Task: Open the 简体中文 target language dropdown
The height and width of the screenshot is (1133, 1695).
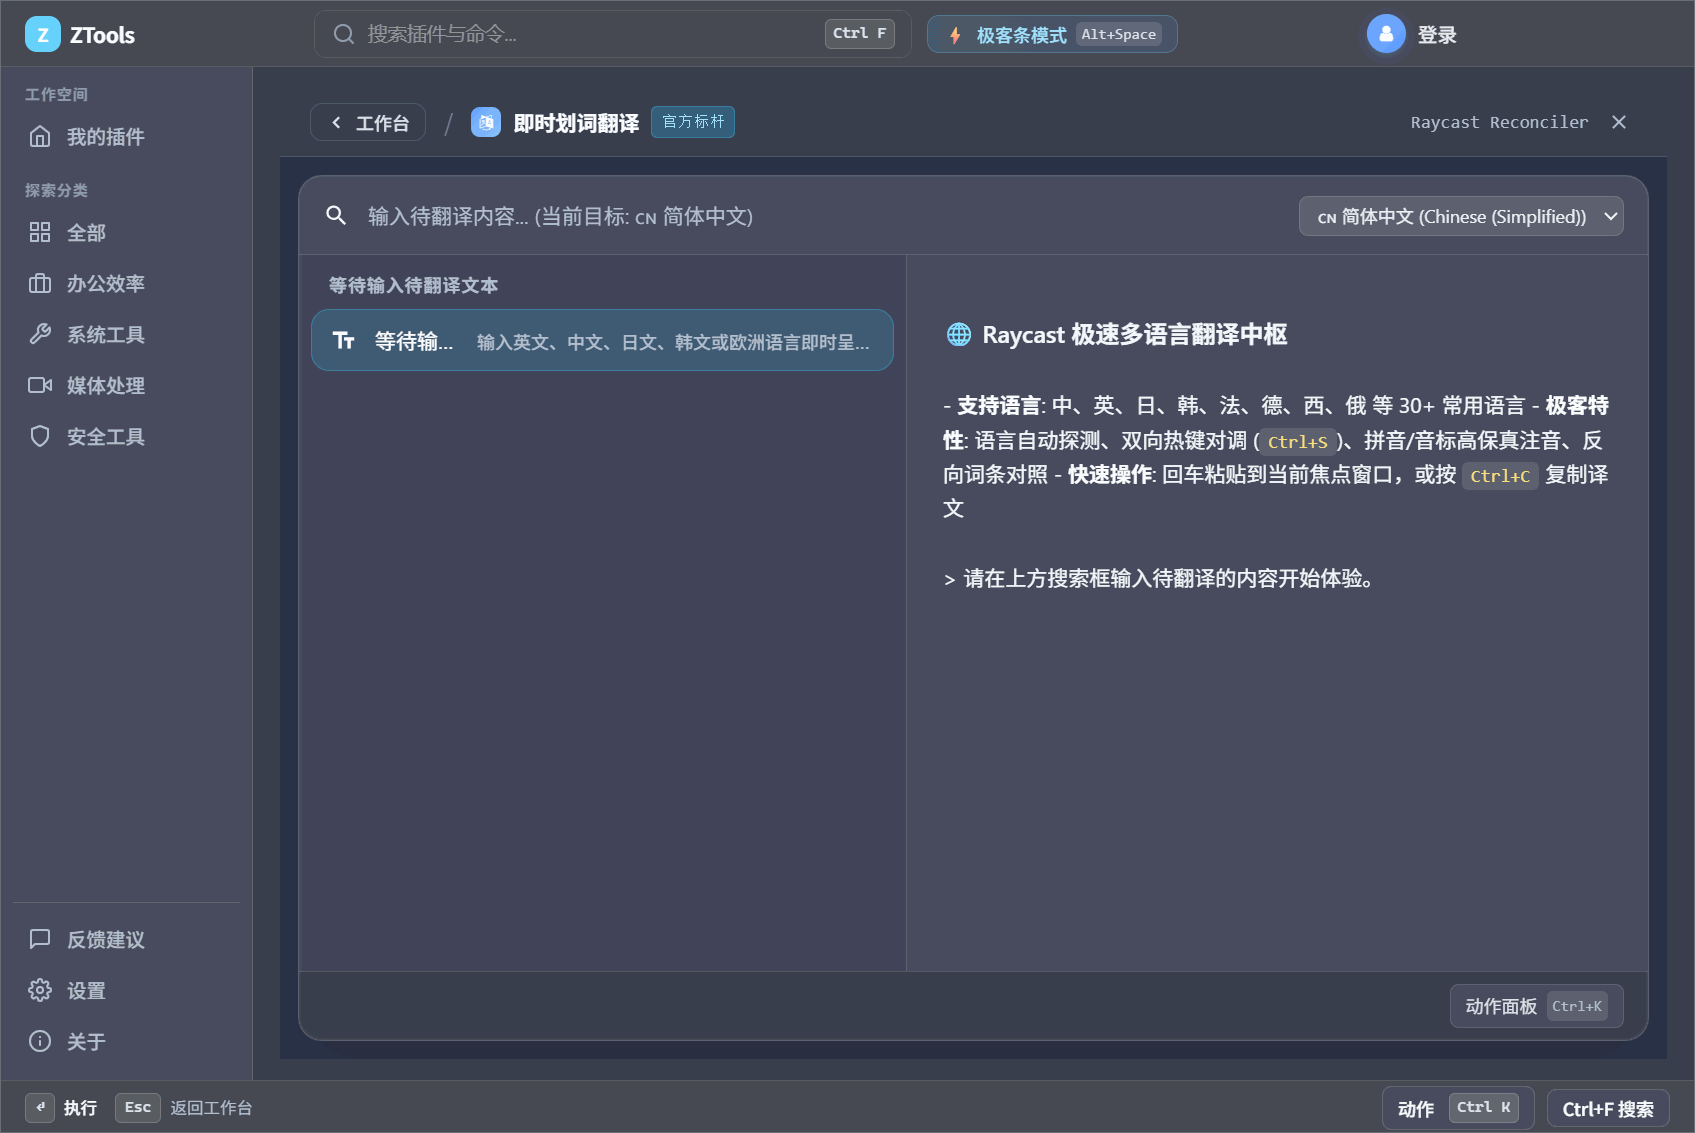Action: (1460, 217)
